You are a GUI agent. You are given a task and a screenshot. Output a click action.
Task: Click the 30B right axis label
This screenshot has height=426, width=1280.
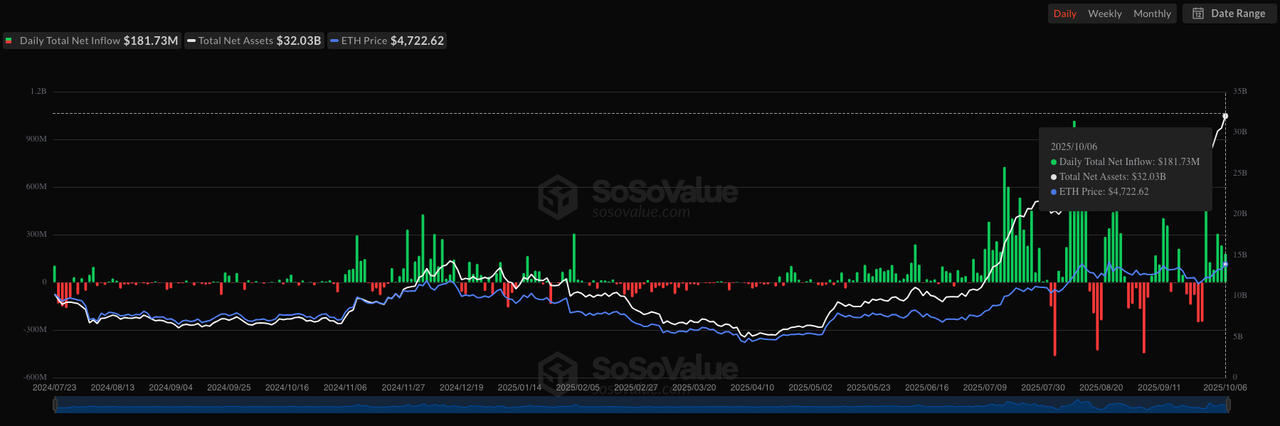[1240, 132]
